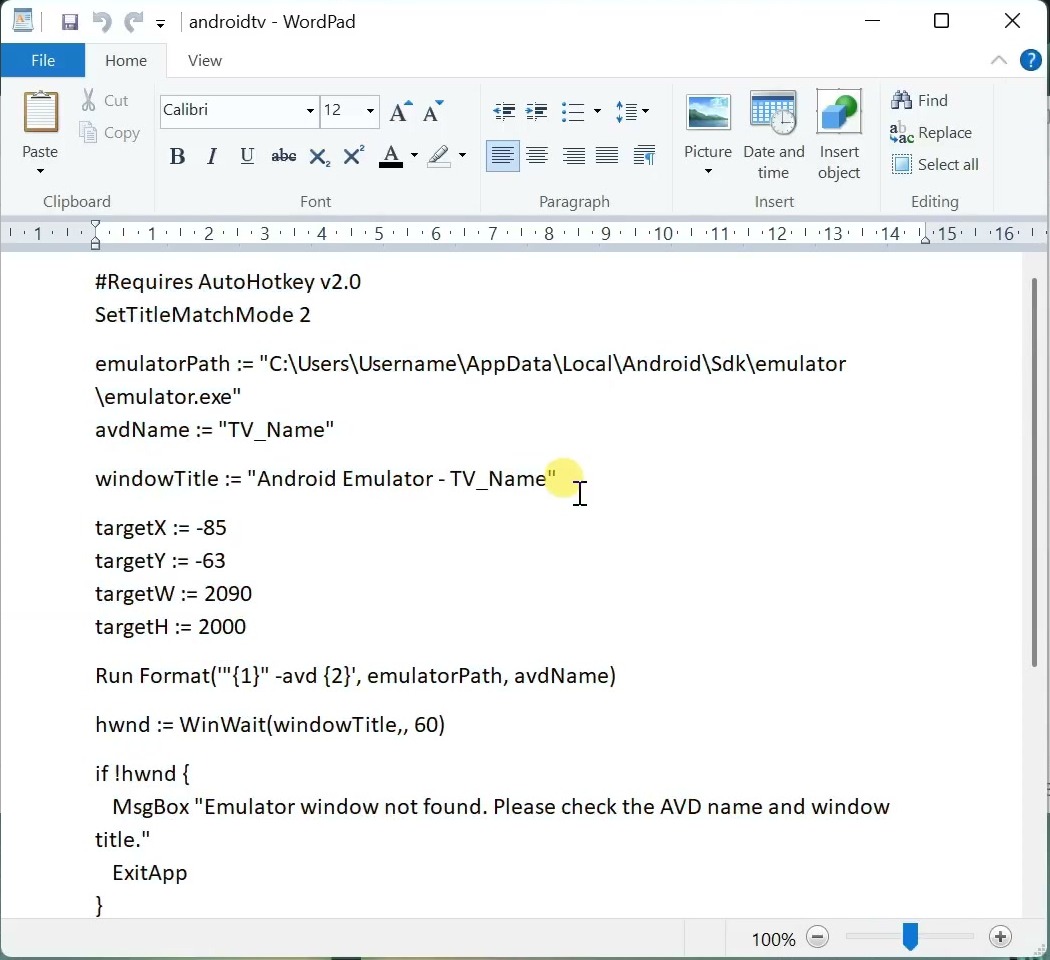Image resolution: width=1050 pixels, height=960 pixels.
Task: Open Paragraph dialog icon
Action: coord(644,156)
